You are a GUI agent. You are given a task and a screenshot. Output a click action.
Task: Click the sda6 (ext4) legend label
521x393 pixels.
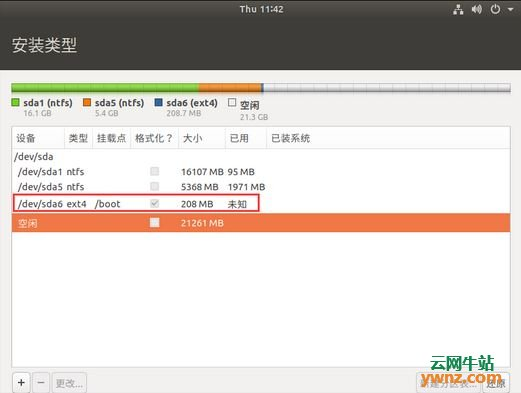point(192,103)
